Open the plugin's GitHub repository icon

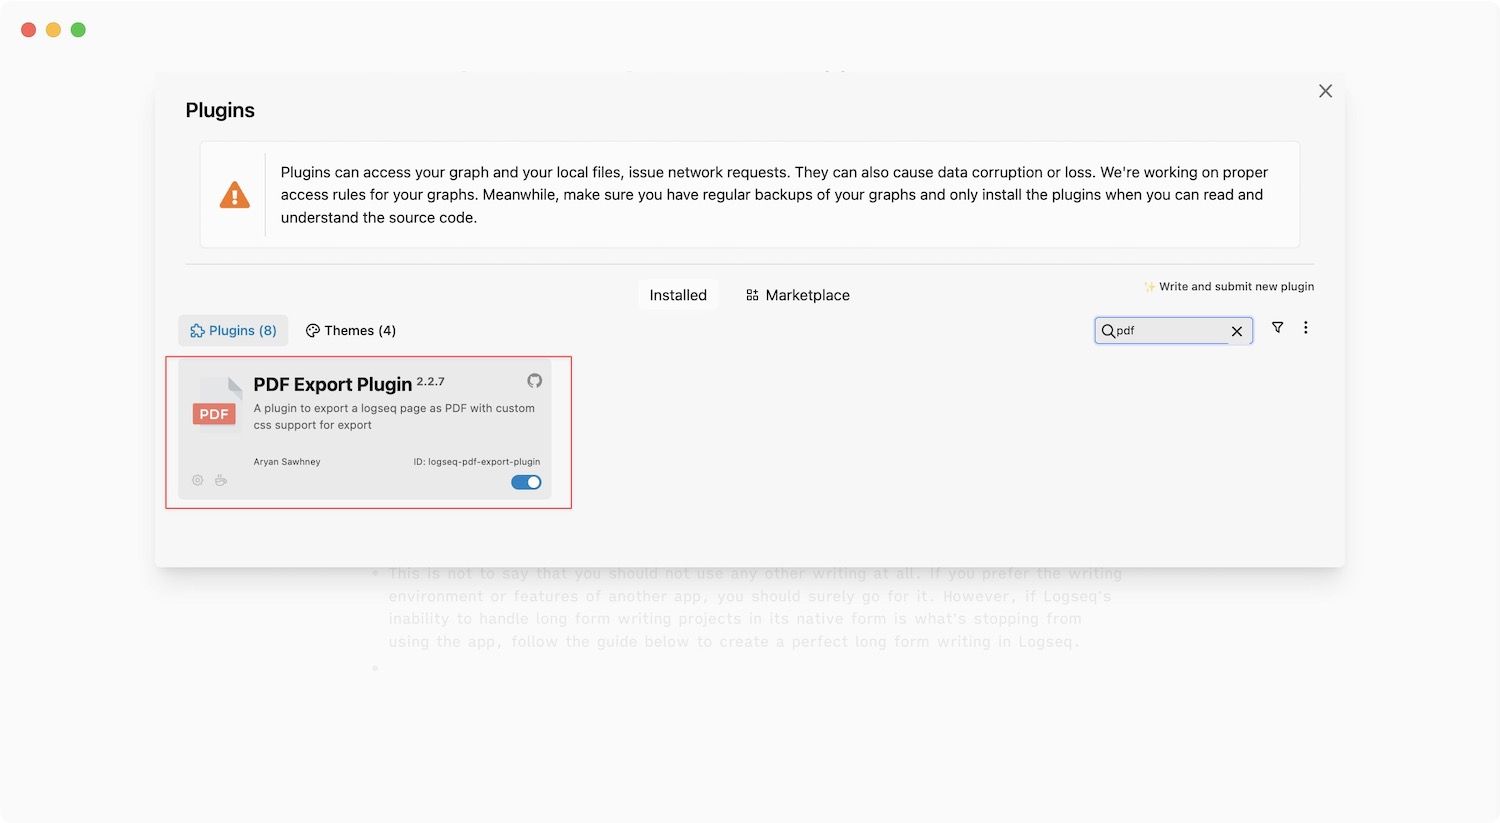coord(534,381)
